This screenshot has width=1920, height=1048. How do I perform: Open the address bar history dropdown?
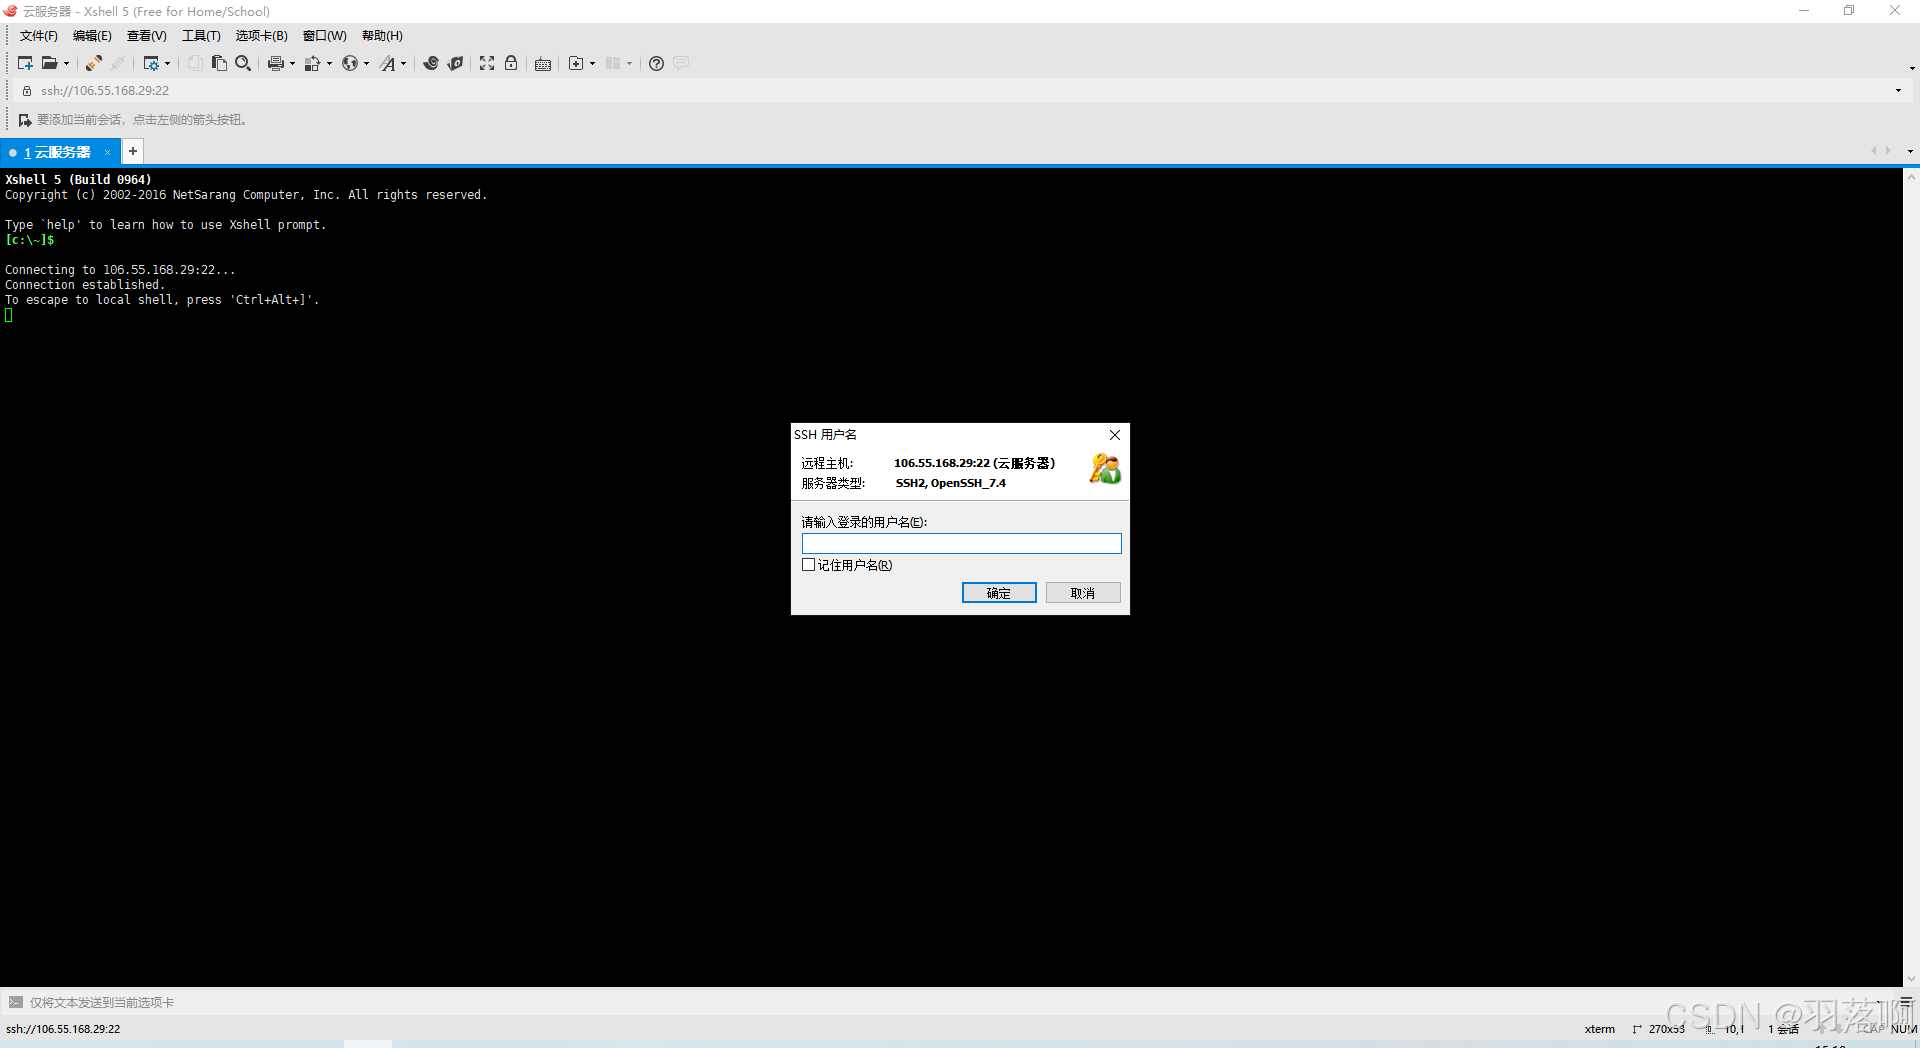(x=1898, y=91)
